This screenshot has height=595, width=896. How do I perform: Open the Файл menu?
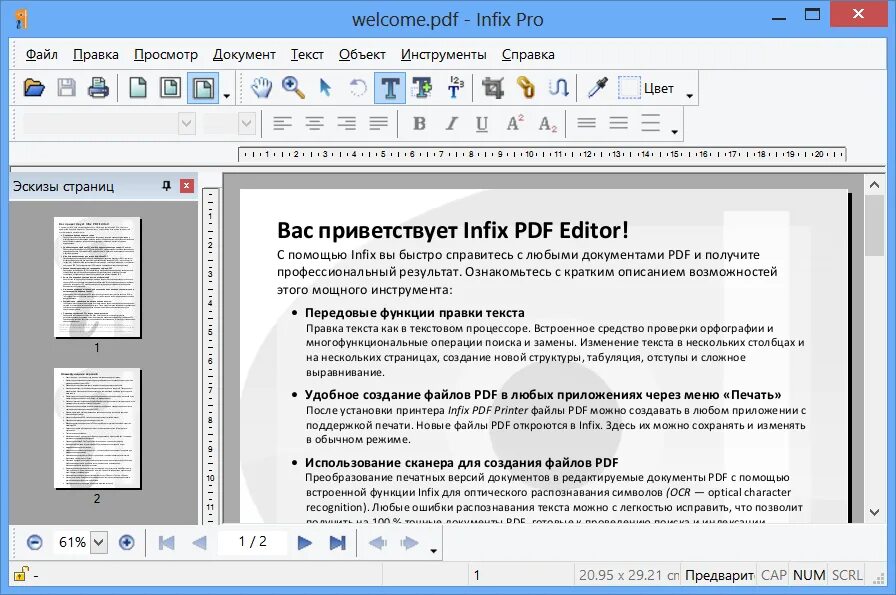pos(42,54)
